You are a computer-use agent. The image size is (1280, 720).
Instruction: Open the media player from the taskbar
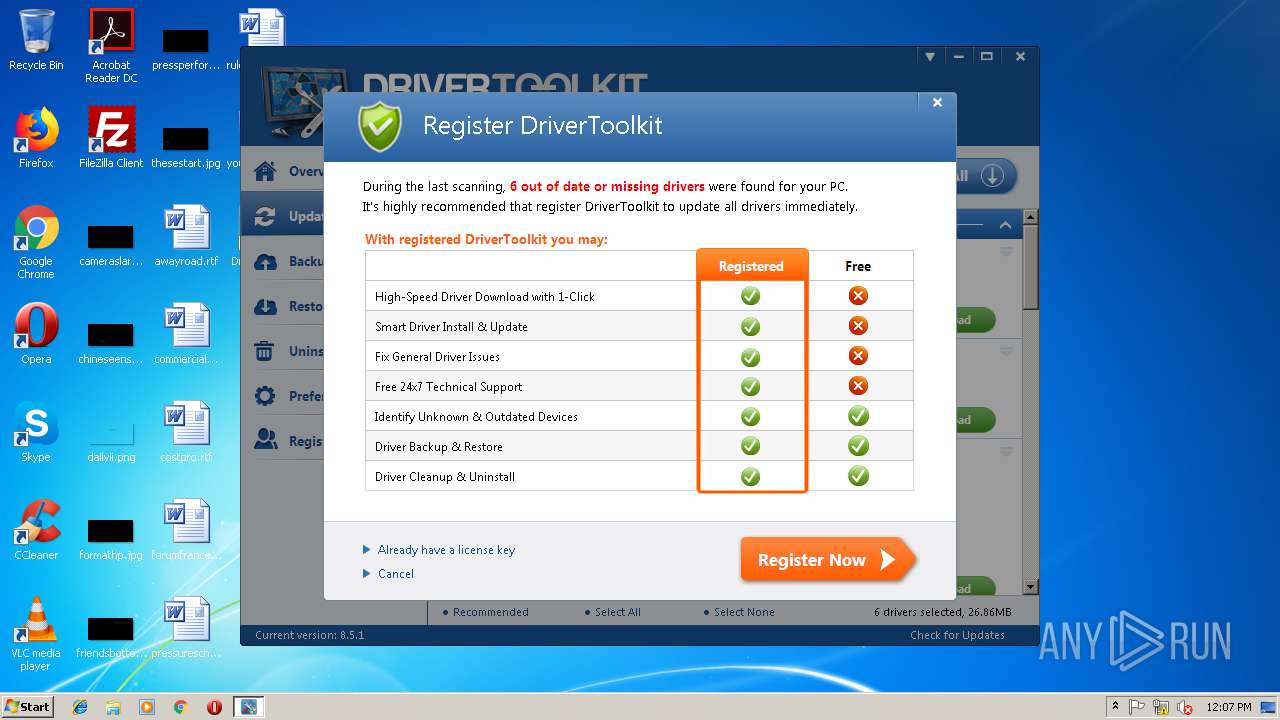pyautogui.click(x=147, y=707)
